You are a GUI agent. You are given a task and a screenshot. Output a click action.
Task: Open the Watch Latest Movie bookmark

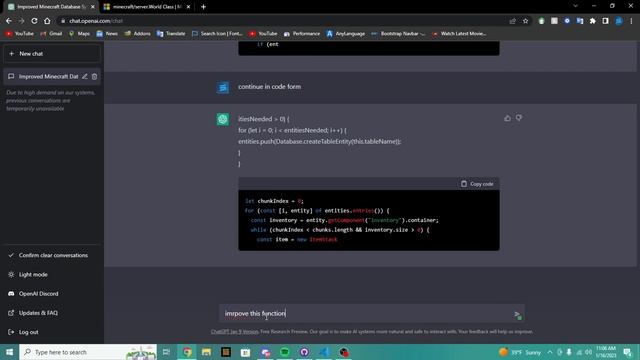coord(459,33)
